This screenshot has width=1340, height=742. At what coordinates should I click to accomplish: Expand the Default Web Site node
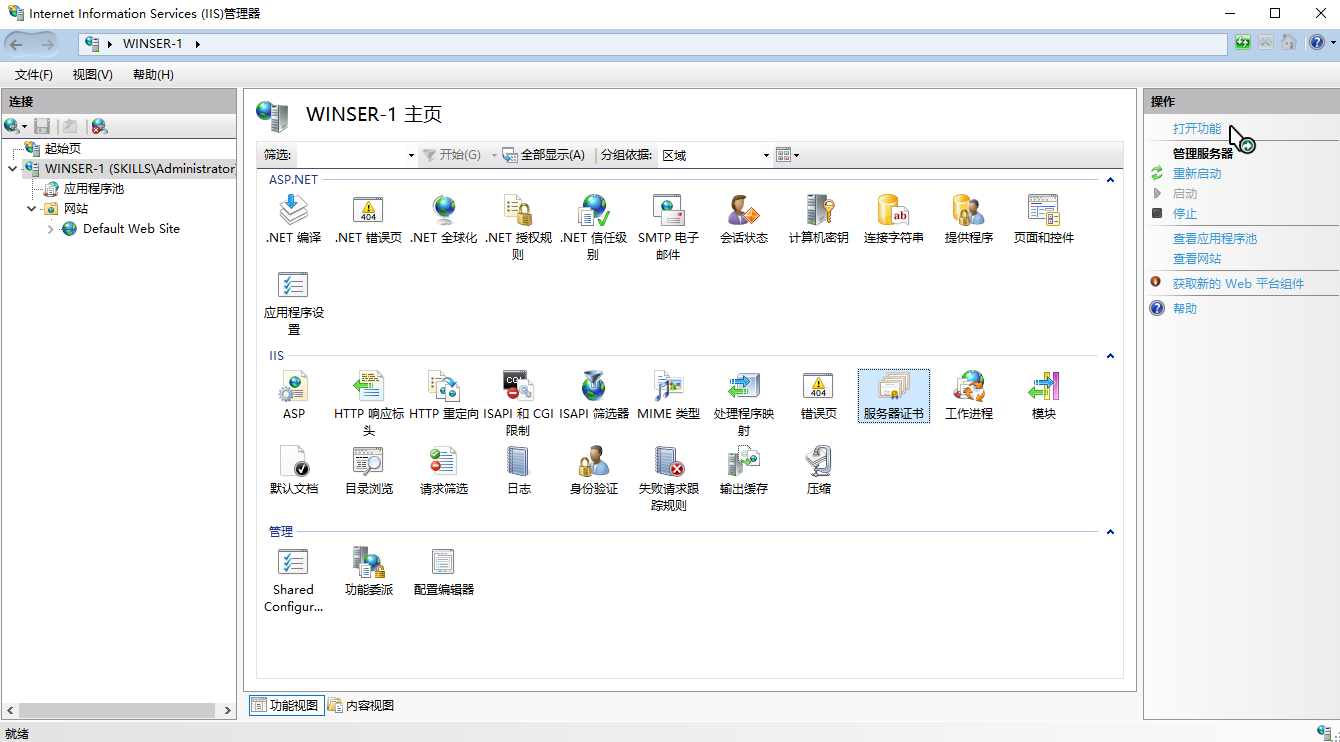(x=51, y=229)
